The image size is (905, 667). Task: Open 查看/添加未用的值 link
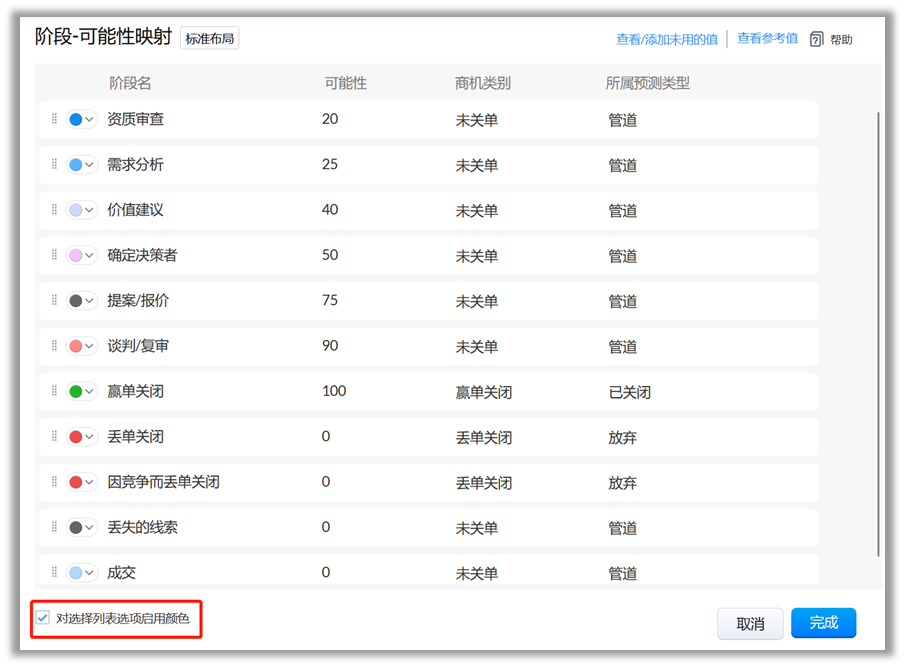coord(666,40)
